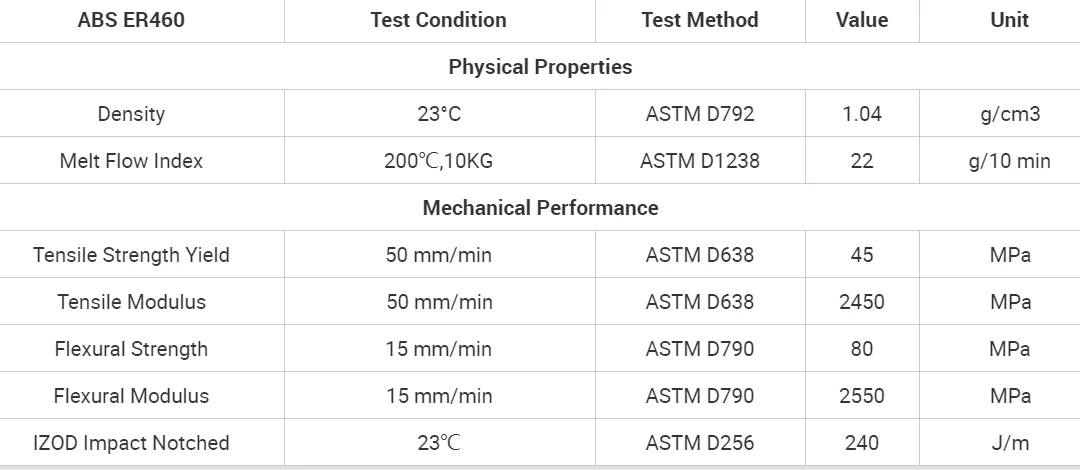
Task: Select the 200℃,10KG test condition cell
Action: point(439,161)
